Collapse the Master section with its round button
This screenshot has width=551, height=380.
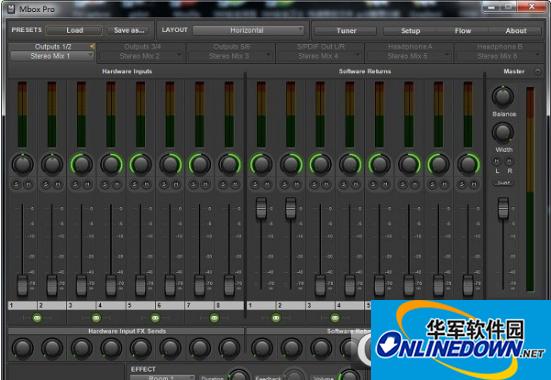(538, 71)
